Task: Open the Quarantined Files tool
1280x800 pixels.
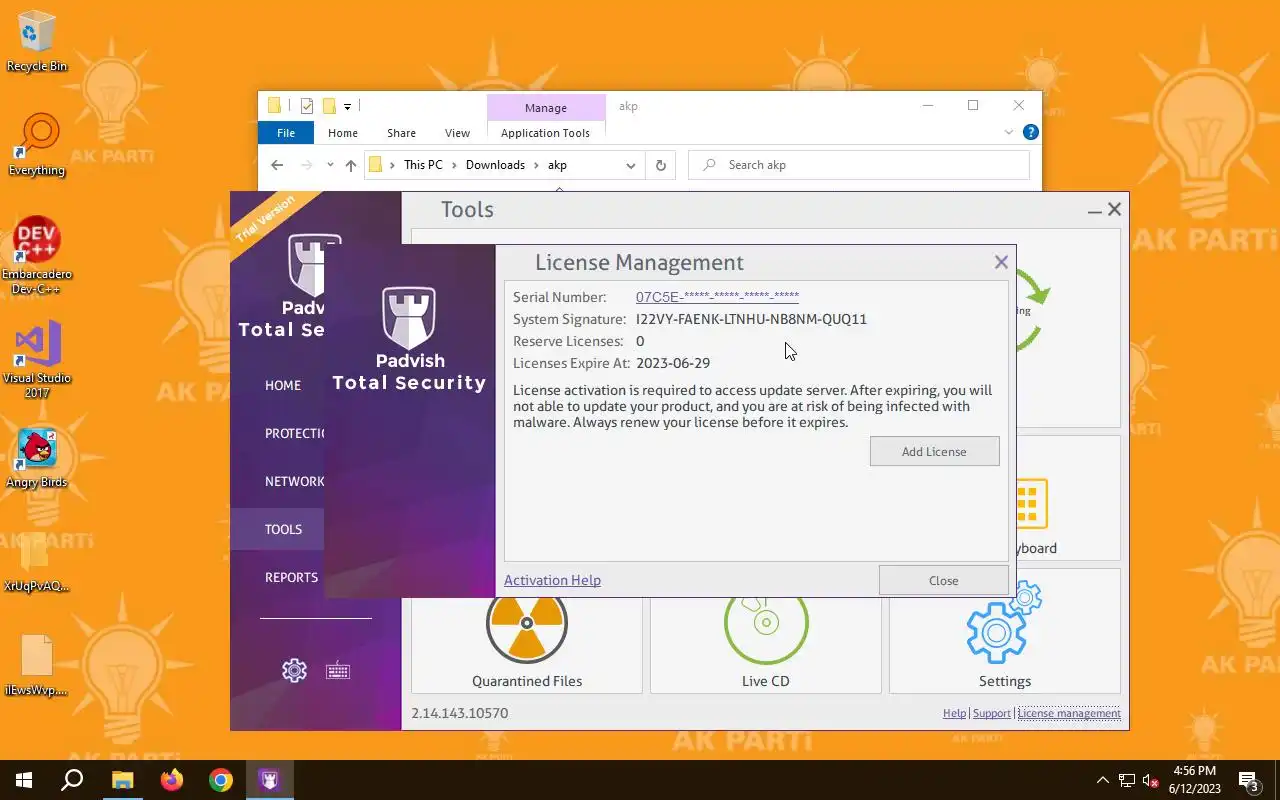Action: [527, 645]
